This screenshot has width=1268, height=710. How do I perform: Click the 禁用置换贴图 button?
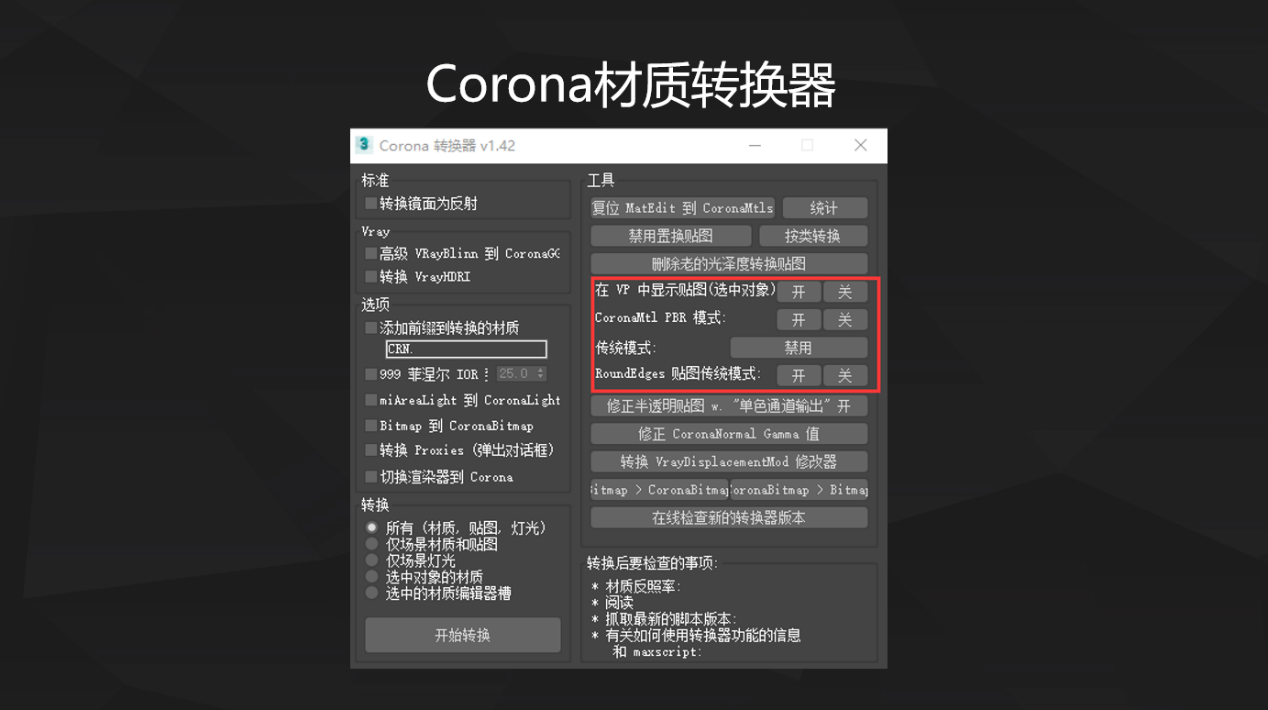[671, 236]
